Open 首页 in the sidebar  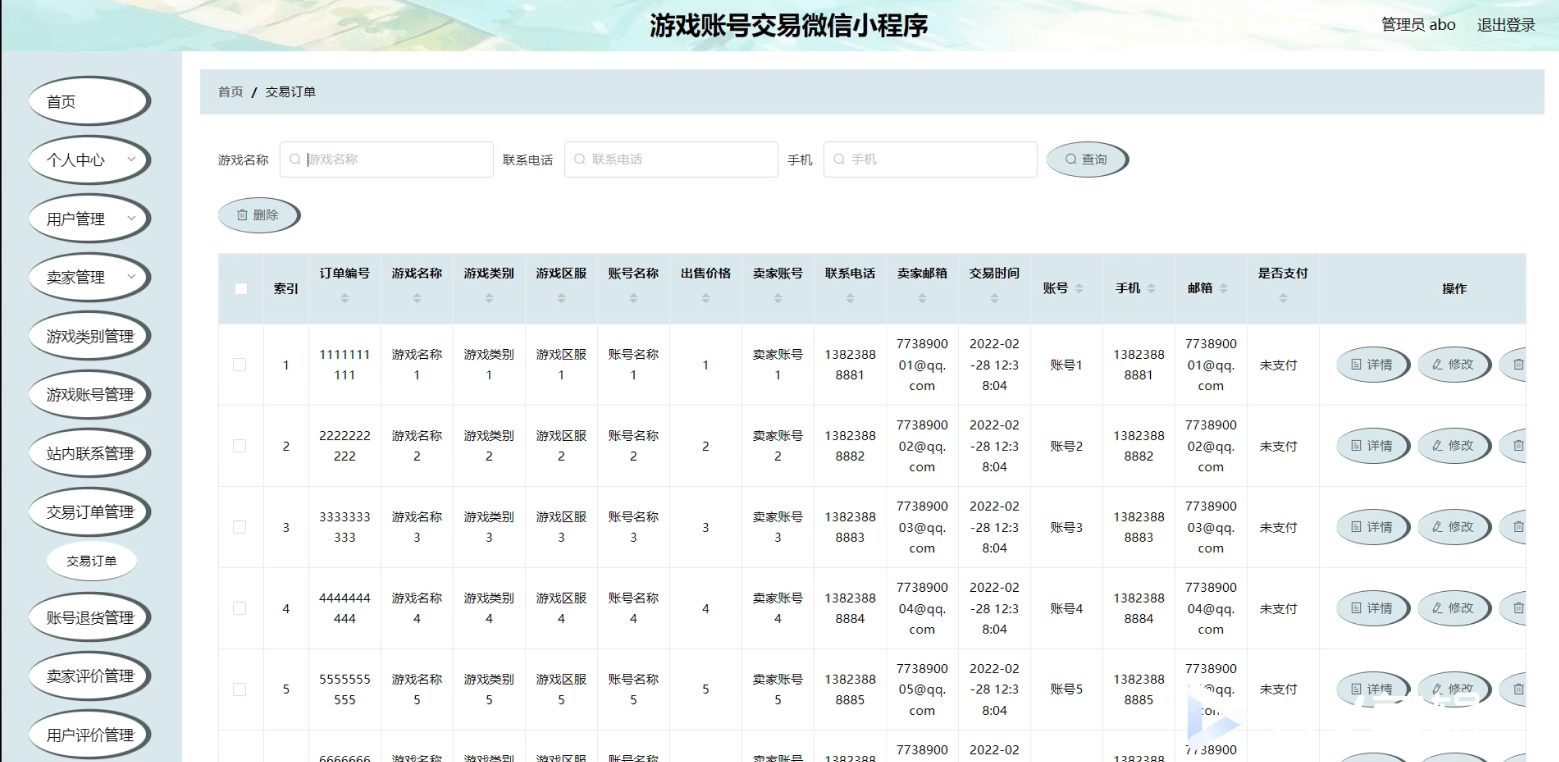(x=90, y=102)
